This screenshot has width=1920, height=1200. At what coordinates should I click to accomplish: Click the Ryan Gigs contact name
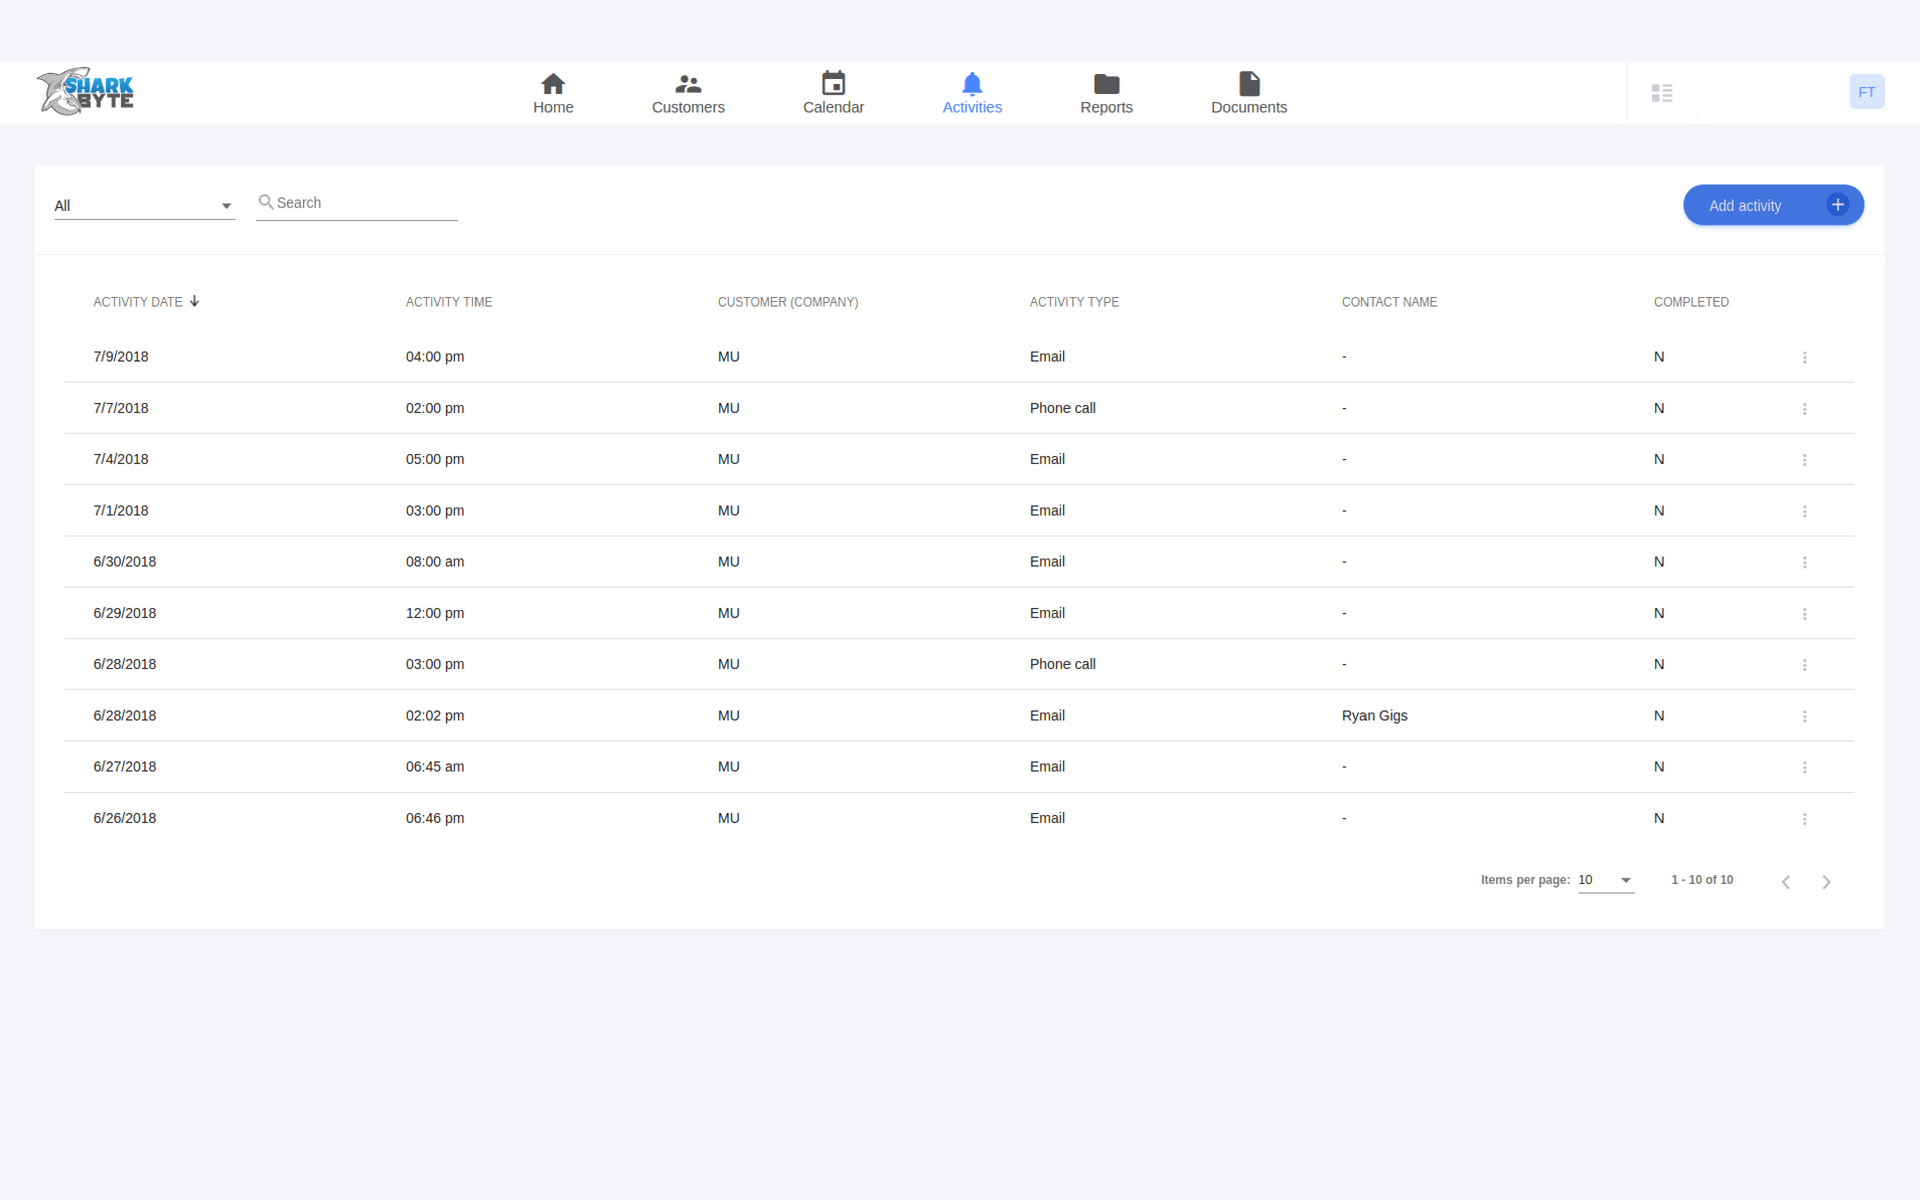point(1374,716)
